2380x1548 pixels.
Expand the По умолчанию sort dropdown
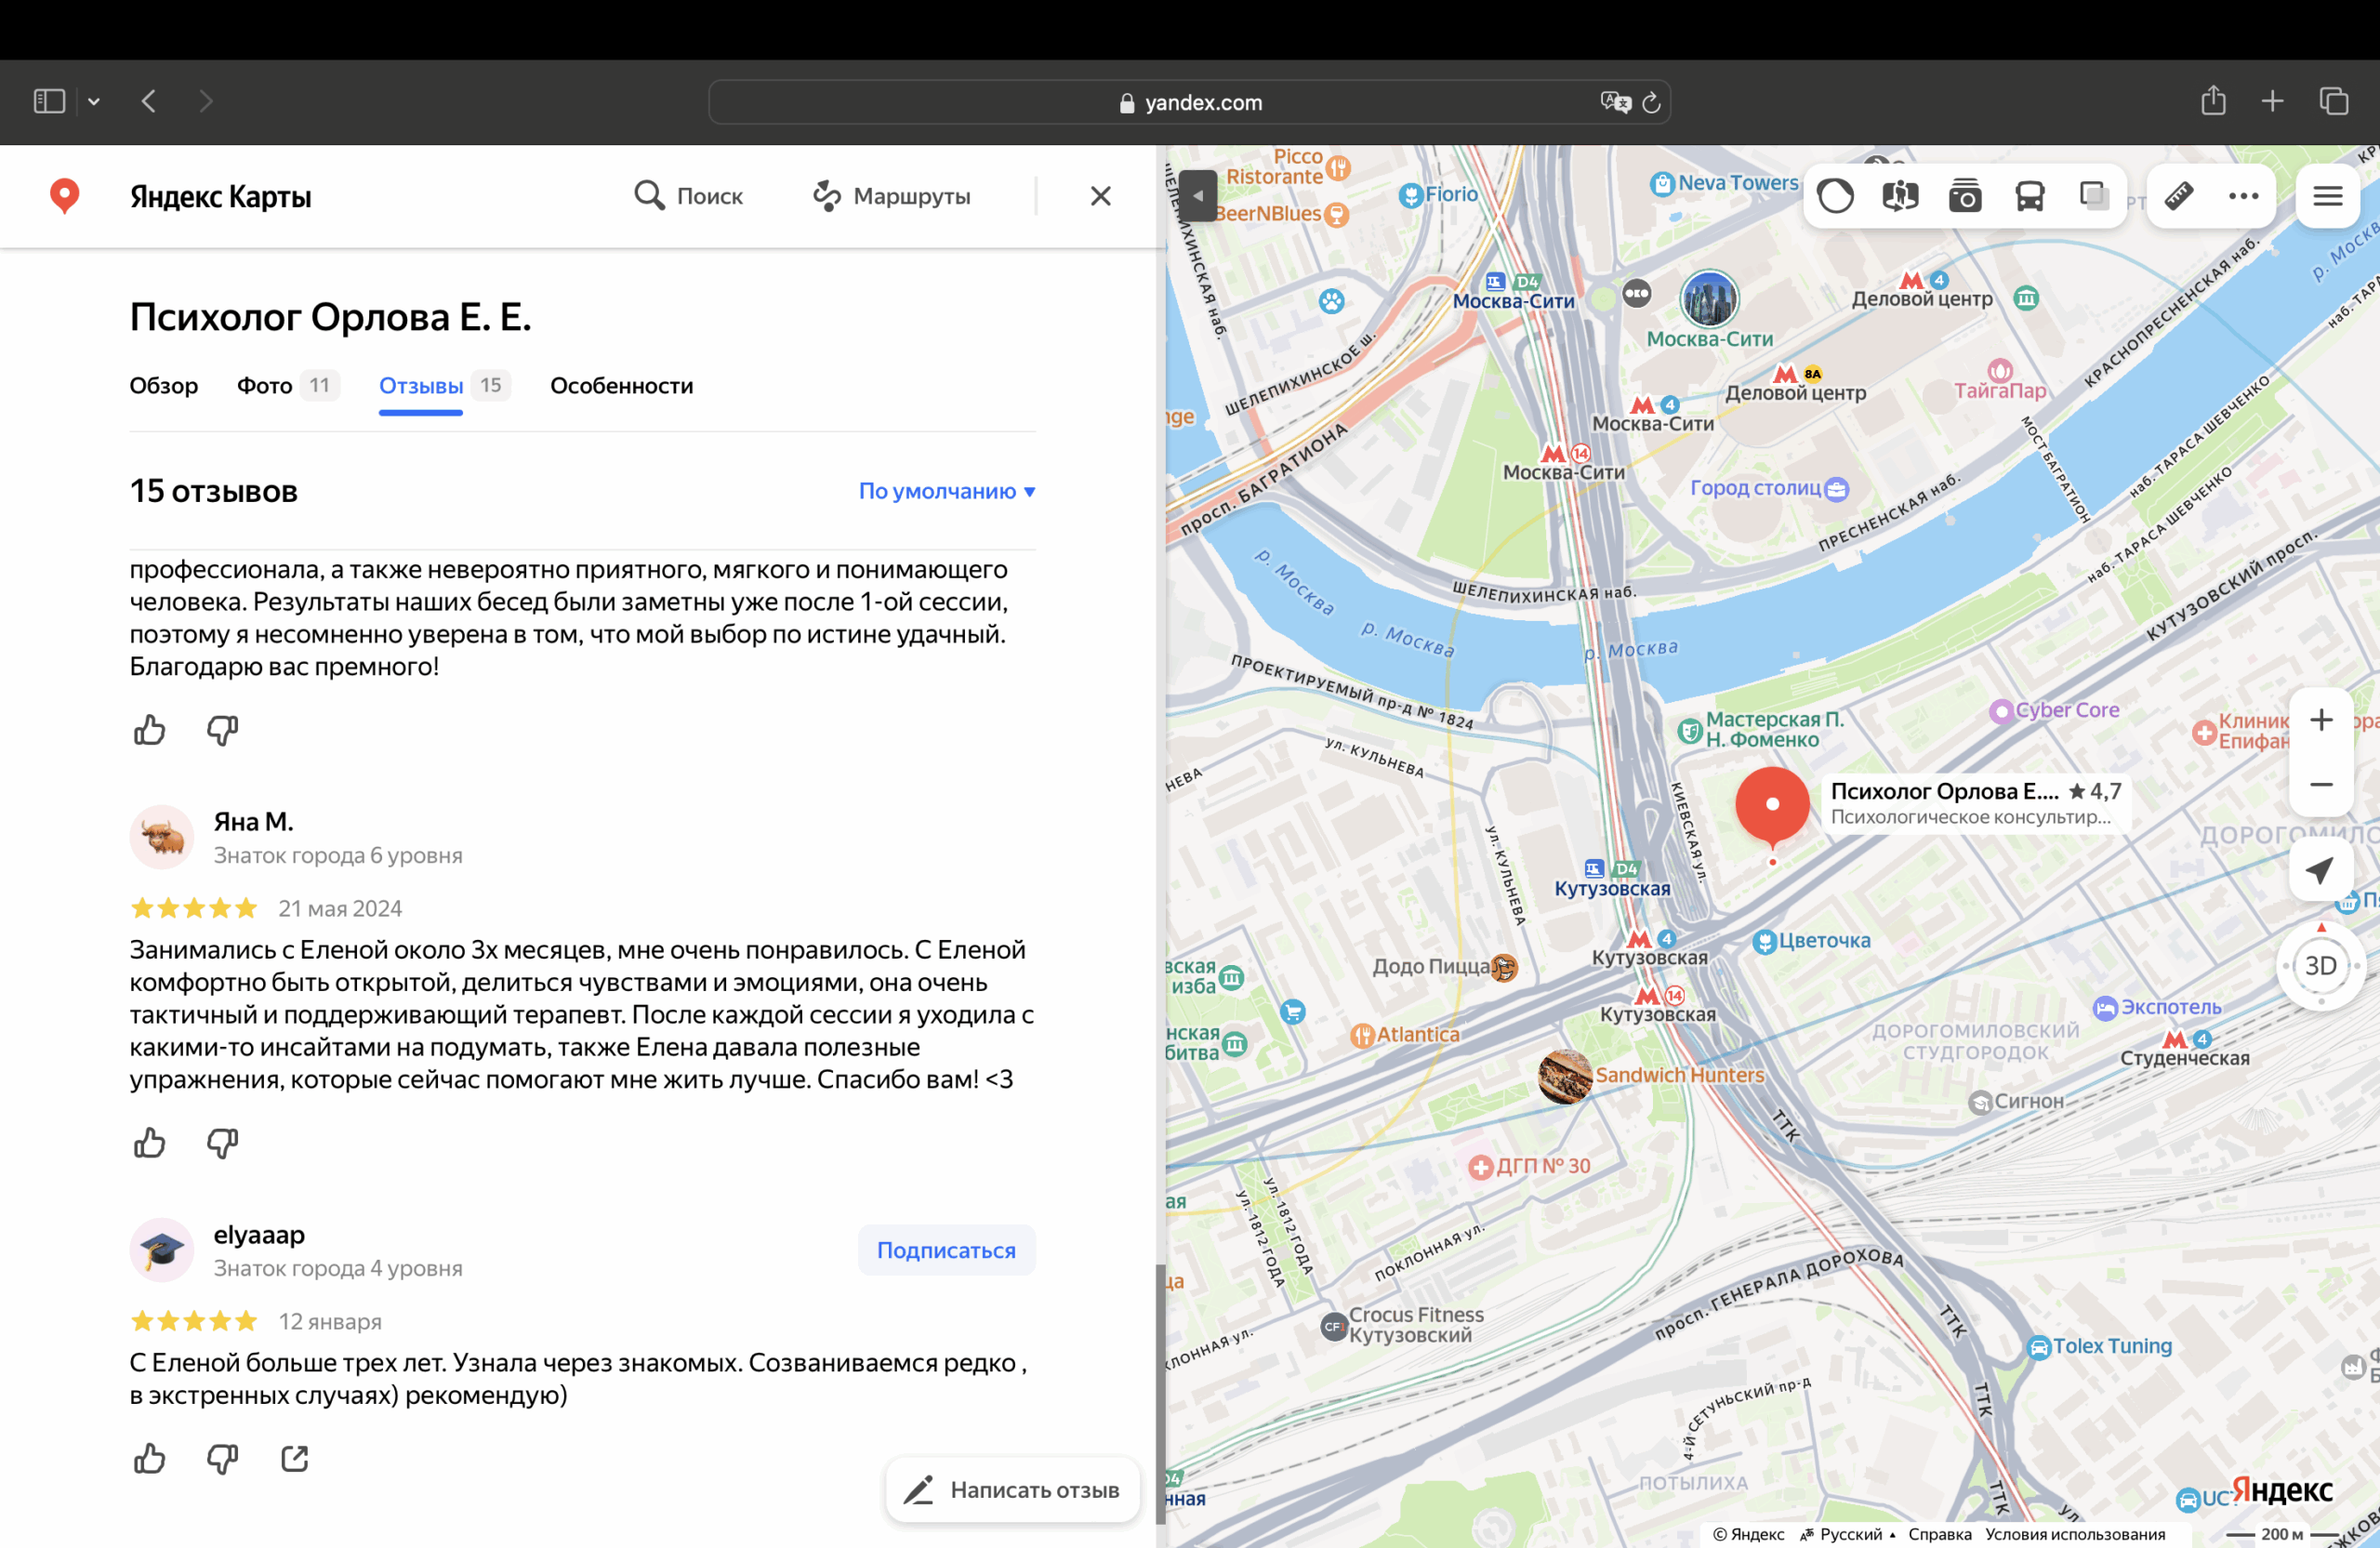click(x=946, y=491)
